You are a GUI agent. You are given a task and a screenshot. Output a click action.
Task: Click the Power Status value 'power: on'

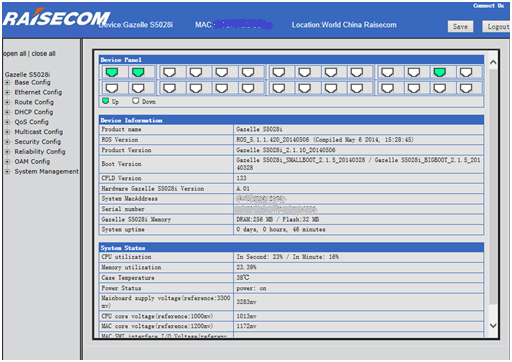(251, 288)
